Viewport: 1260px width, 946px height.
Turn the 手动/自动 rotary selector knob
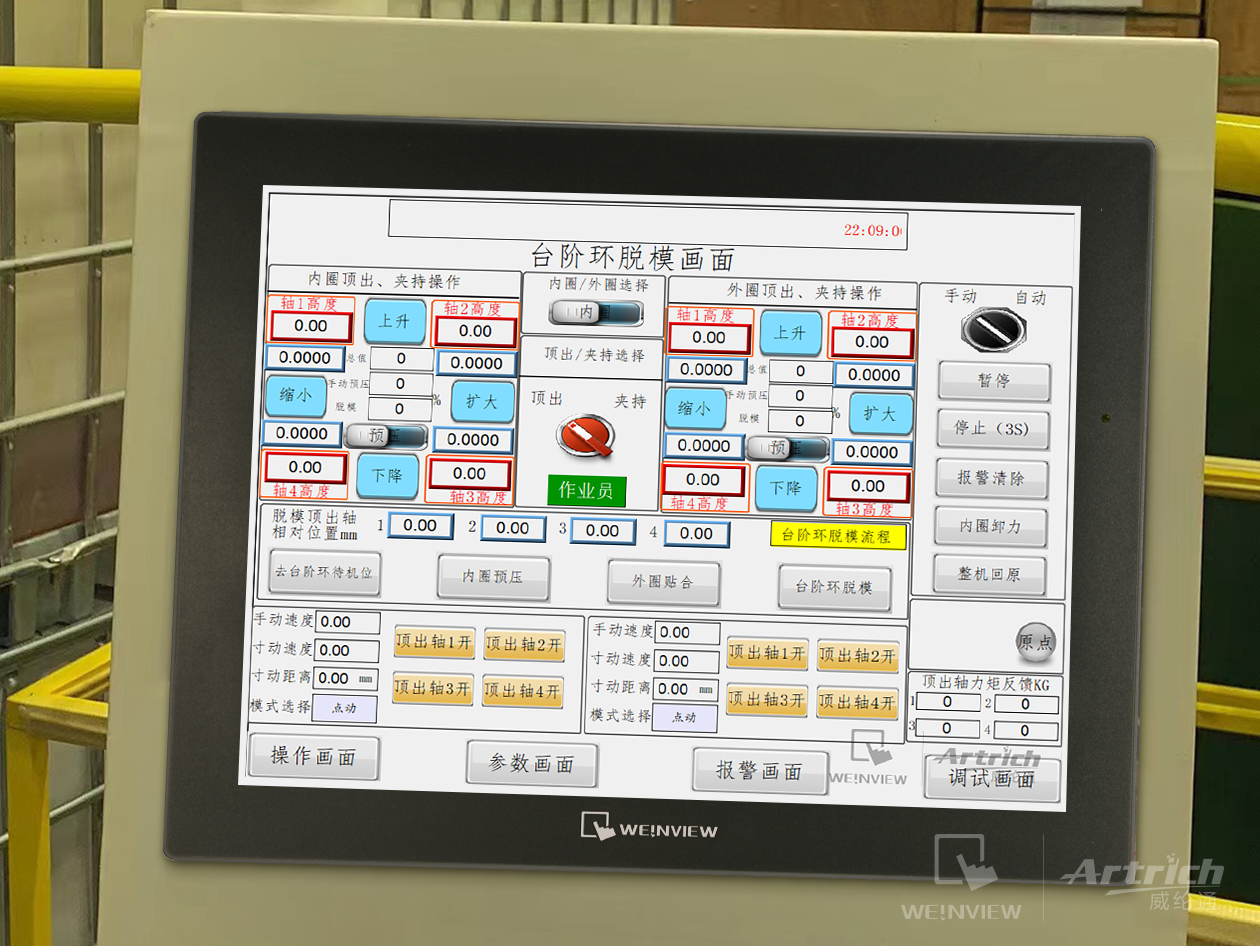[992, 329]
